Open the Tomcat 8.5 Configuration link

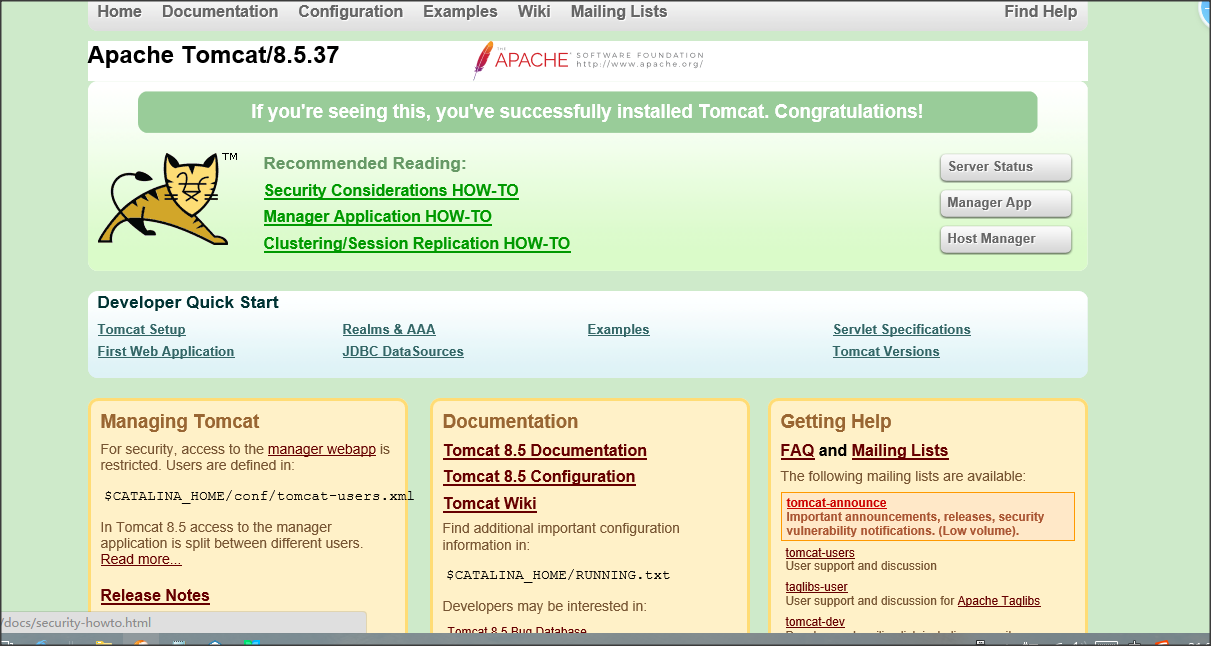[540, 477]
